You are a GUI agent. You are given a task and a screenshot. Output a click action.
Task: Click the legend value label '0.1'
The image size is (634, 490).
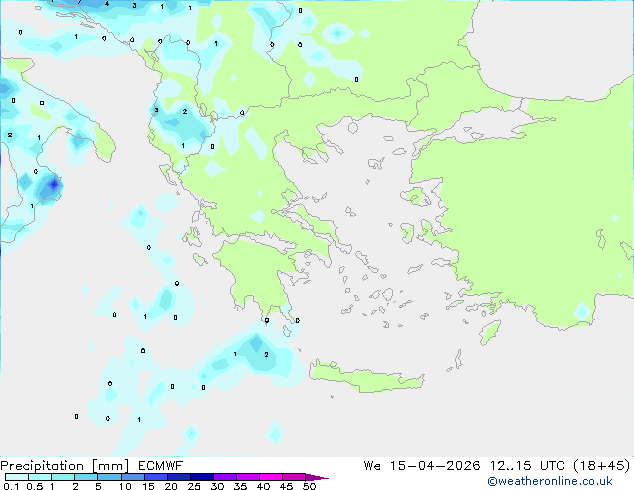(11, 486)
